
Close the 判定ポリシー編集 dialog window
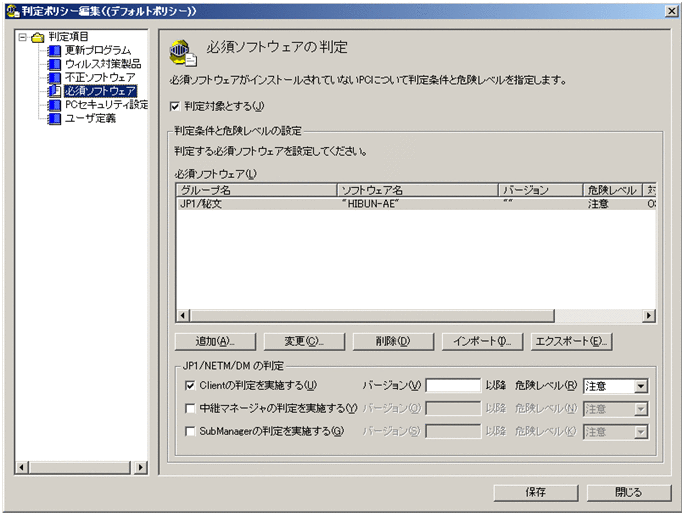click(x=672, y=11)
